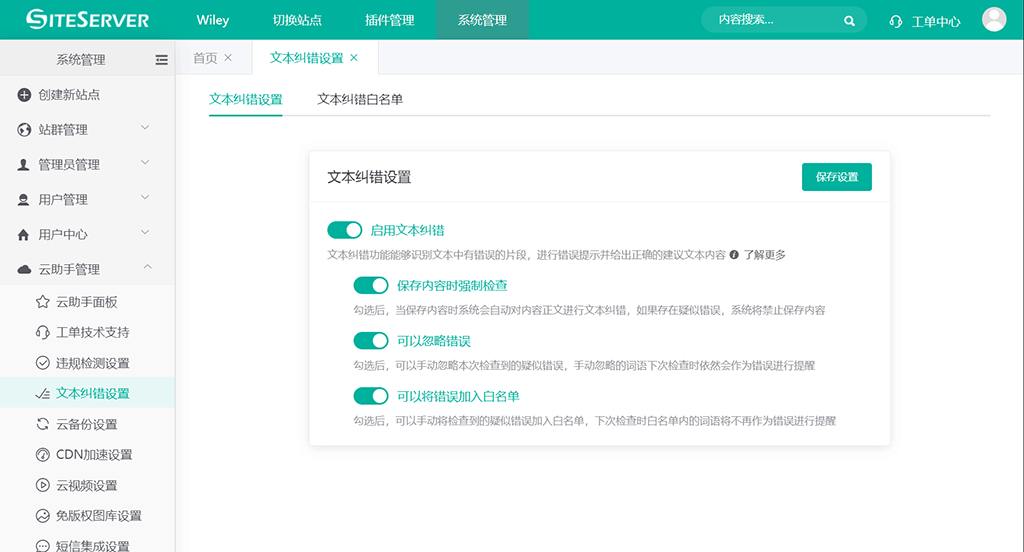Disable the 保存内容时强制检查 switch

coord(371,285)
